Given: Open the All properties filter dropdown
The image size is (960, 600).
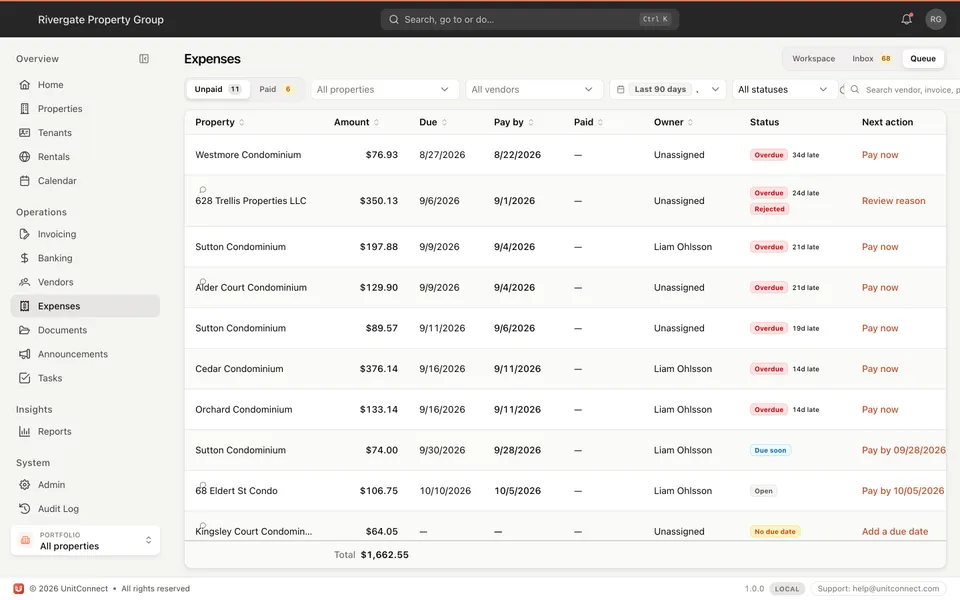Looking at the screenshot, I should tap(384, 89).
